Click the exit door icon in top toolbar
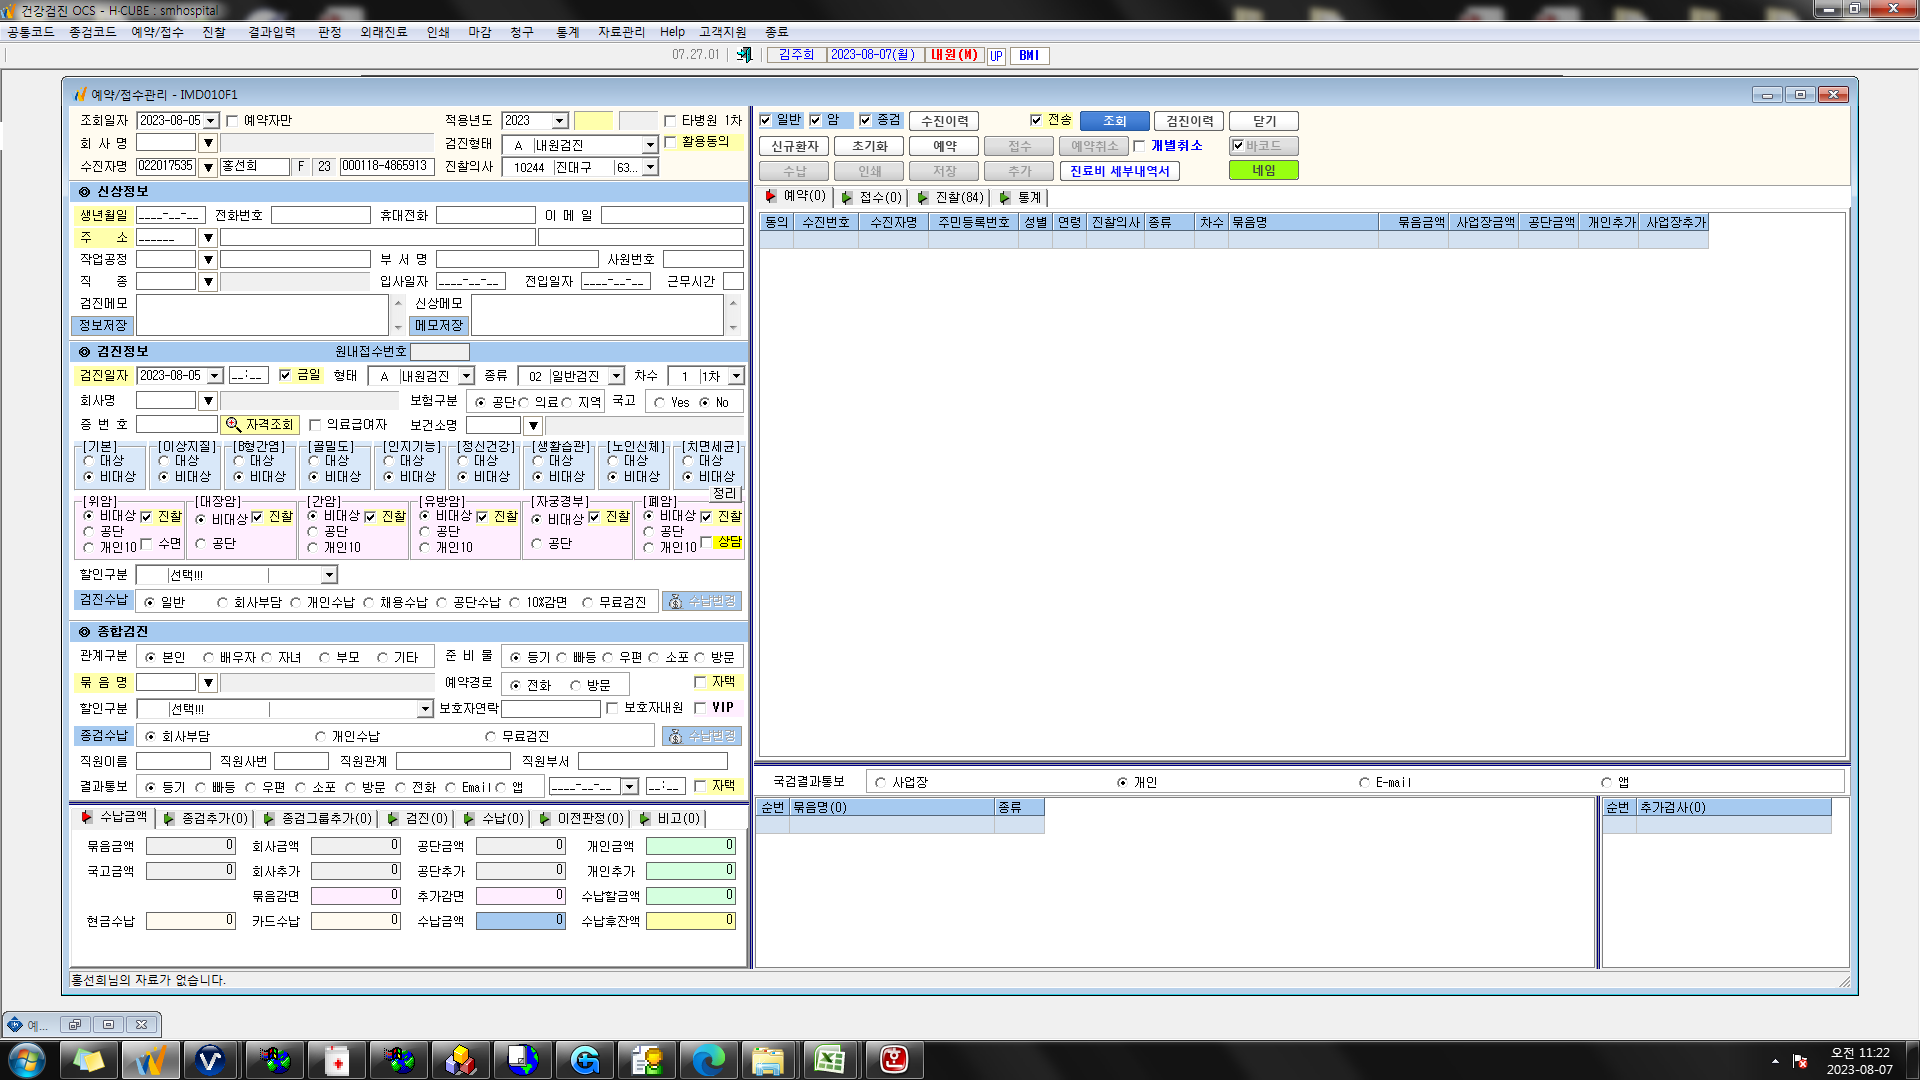This screenshot has width=1920, height=1080. [744, 55]
